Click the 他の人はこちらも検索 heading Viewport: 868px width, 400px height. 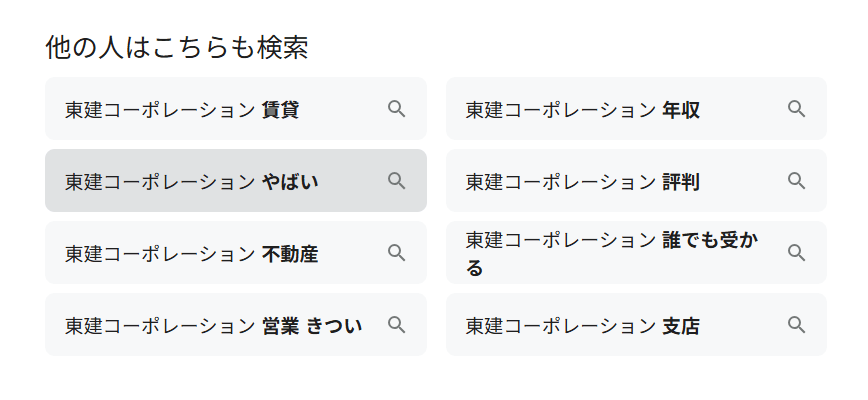(x=176, y=46)
